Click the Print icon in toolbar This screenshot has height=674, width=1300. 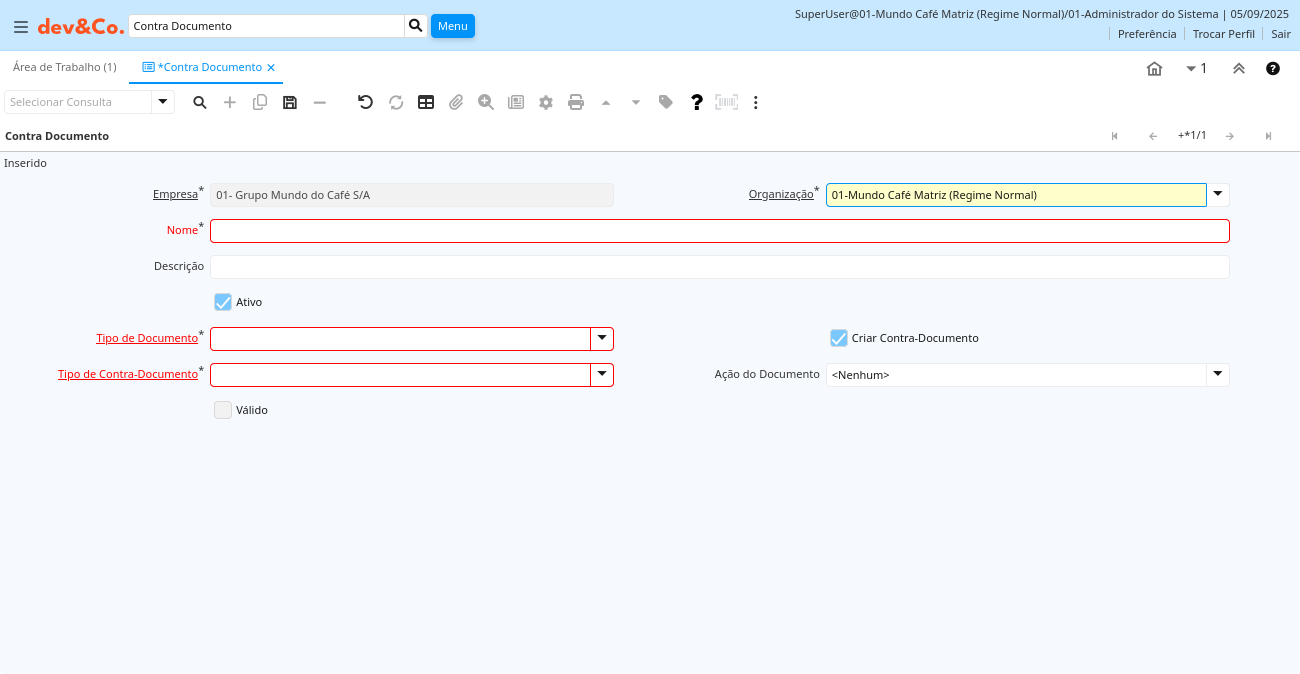point(576,102)
